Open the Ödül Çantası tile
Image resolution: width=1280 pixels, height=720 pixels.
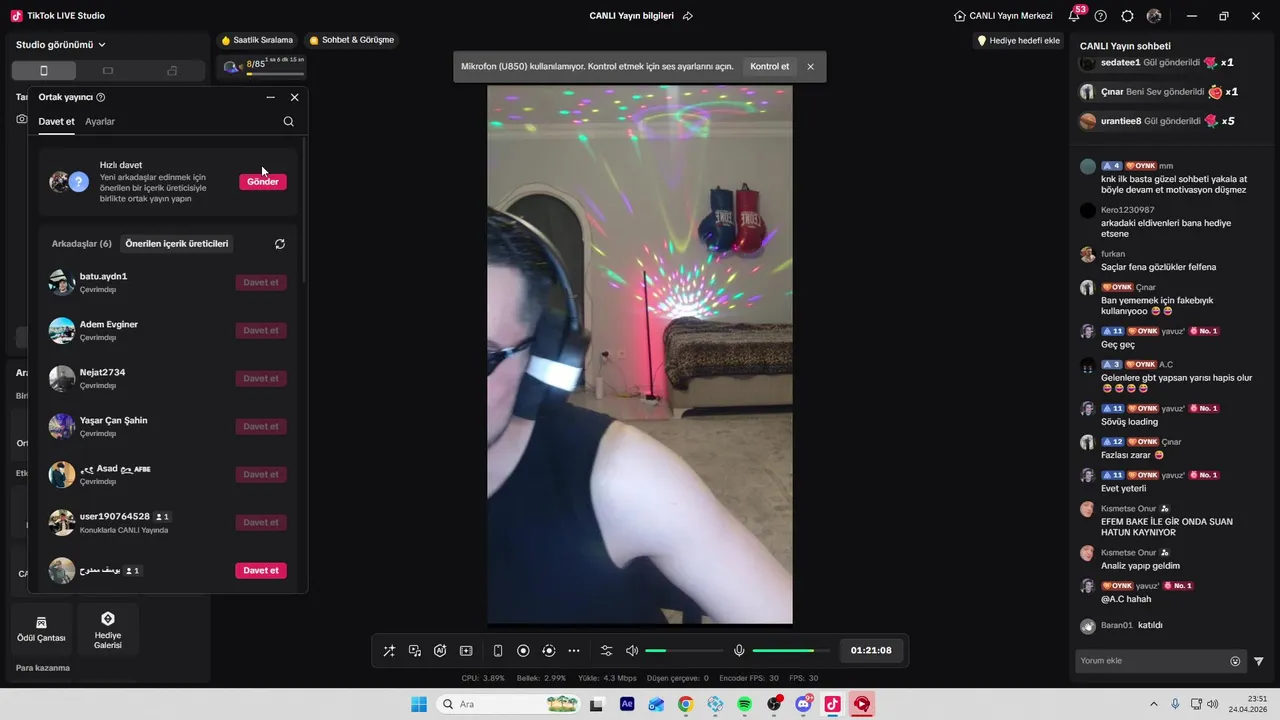point(41,628)
